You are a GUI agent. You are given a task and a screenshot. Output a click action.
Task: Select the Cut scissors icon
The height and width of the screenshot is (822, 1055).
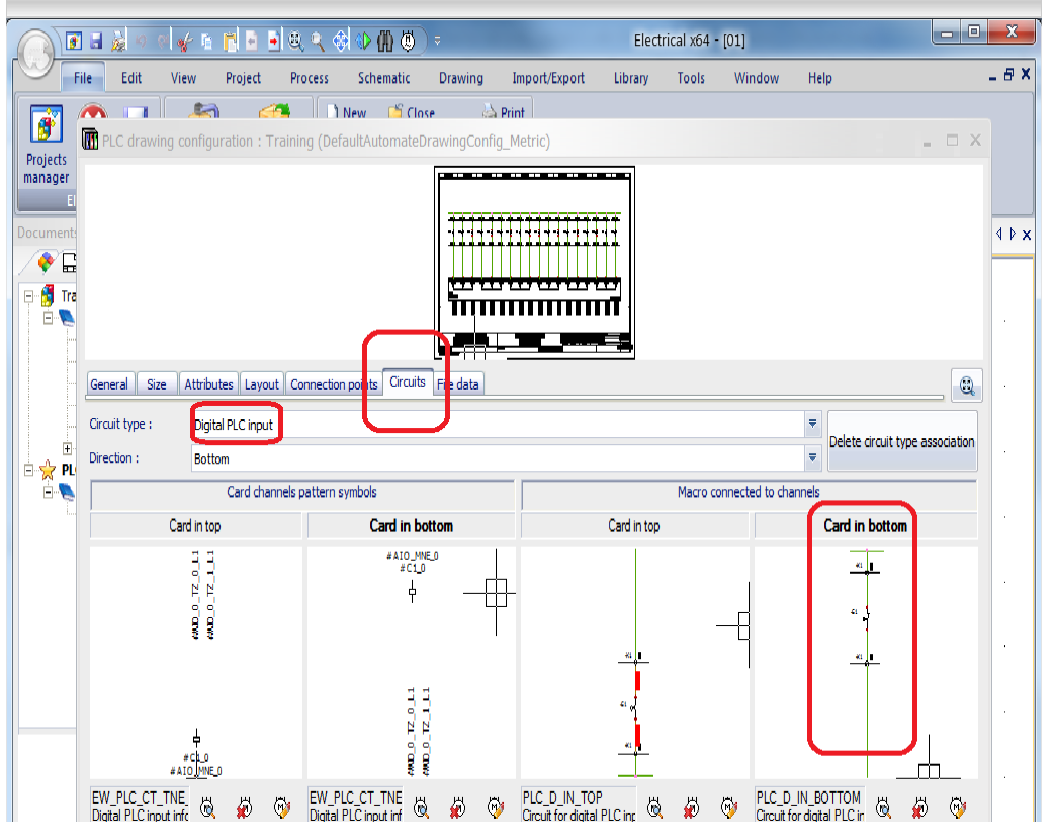(x=186, y=41)
